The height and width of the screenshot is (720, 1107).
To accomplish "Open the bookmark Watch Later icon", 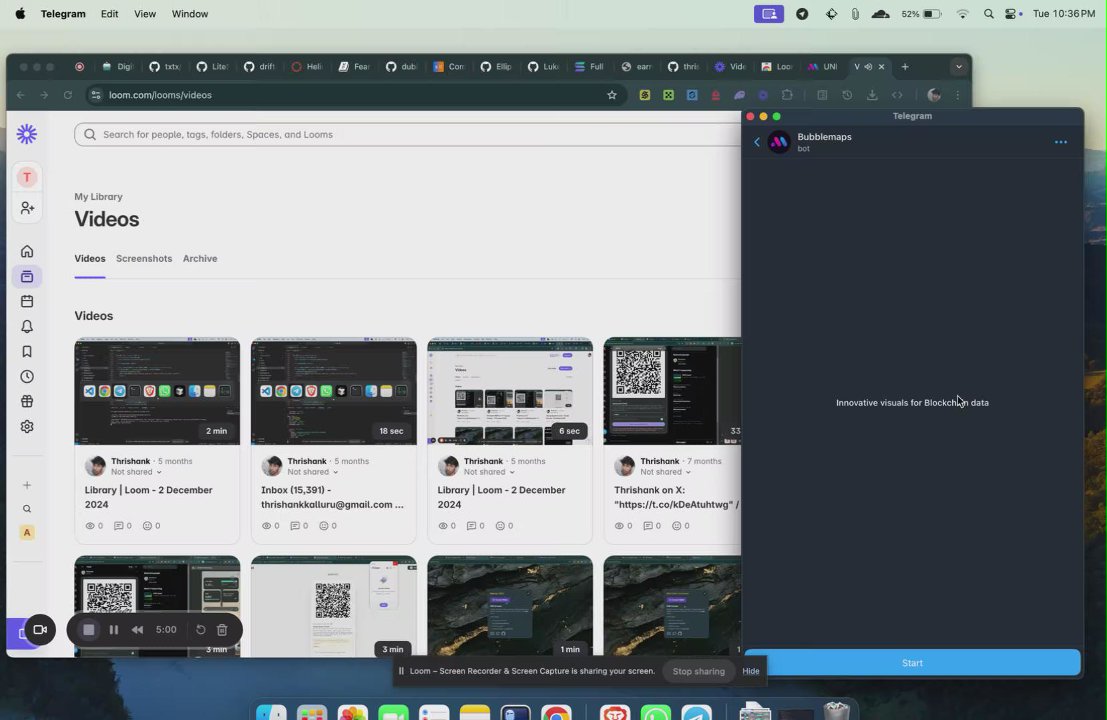I will 27,352.
